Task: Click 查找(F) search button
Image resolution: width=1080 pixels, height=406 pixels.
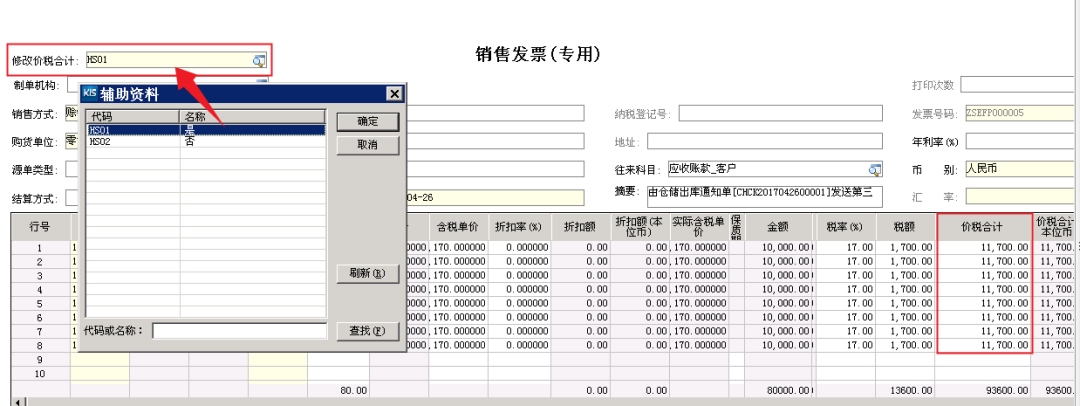Action: (368, 331)
